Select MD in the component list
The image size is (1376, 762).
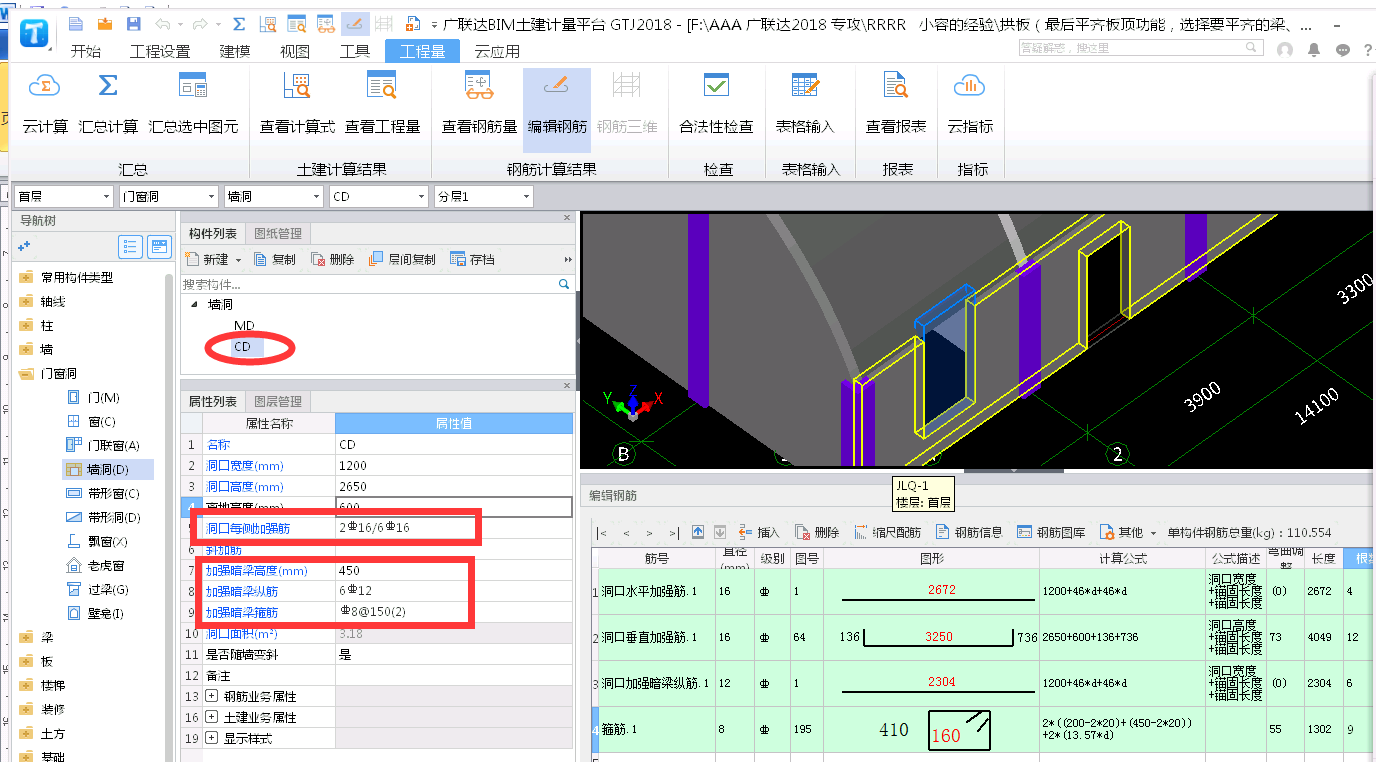click(244, 326)
